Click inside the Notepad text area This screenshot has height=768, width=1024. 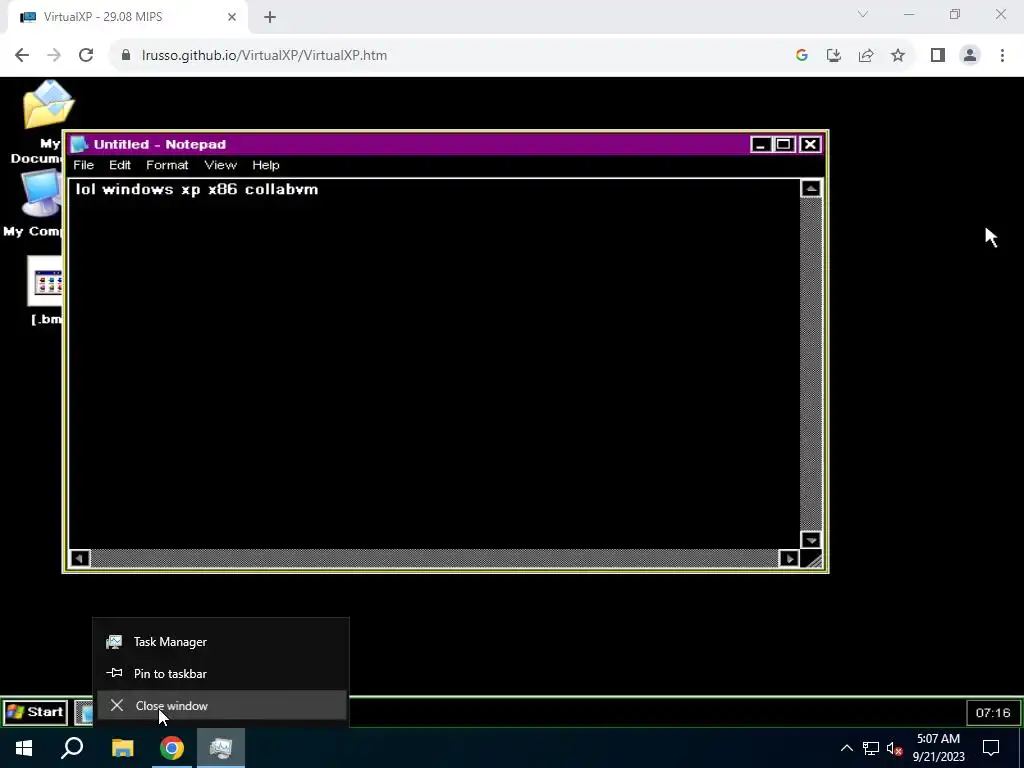coord(434,364)
